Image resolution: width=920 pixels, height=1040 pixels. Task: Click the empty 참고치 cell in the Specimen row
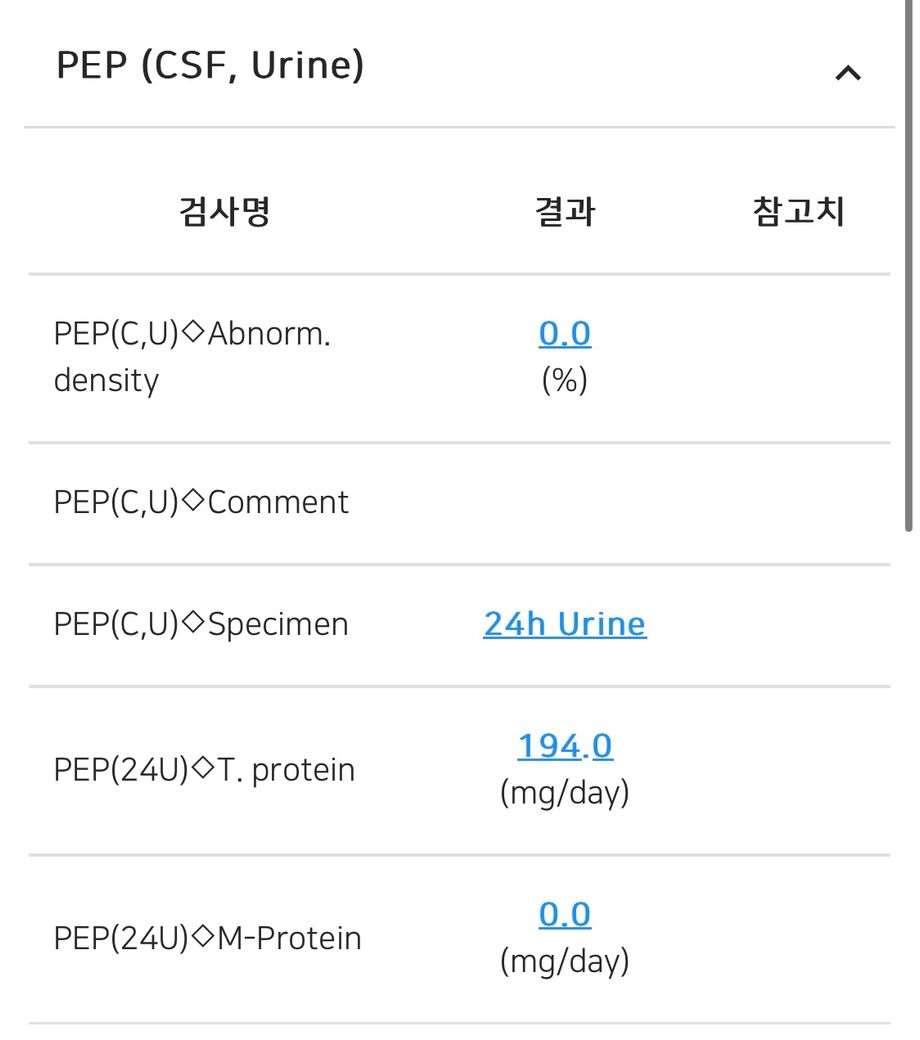[x=799, y=625]
